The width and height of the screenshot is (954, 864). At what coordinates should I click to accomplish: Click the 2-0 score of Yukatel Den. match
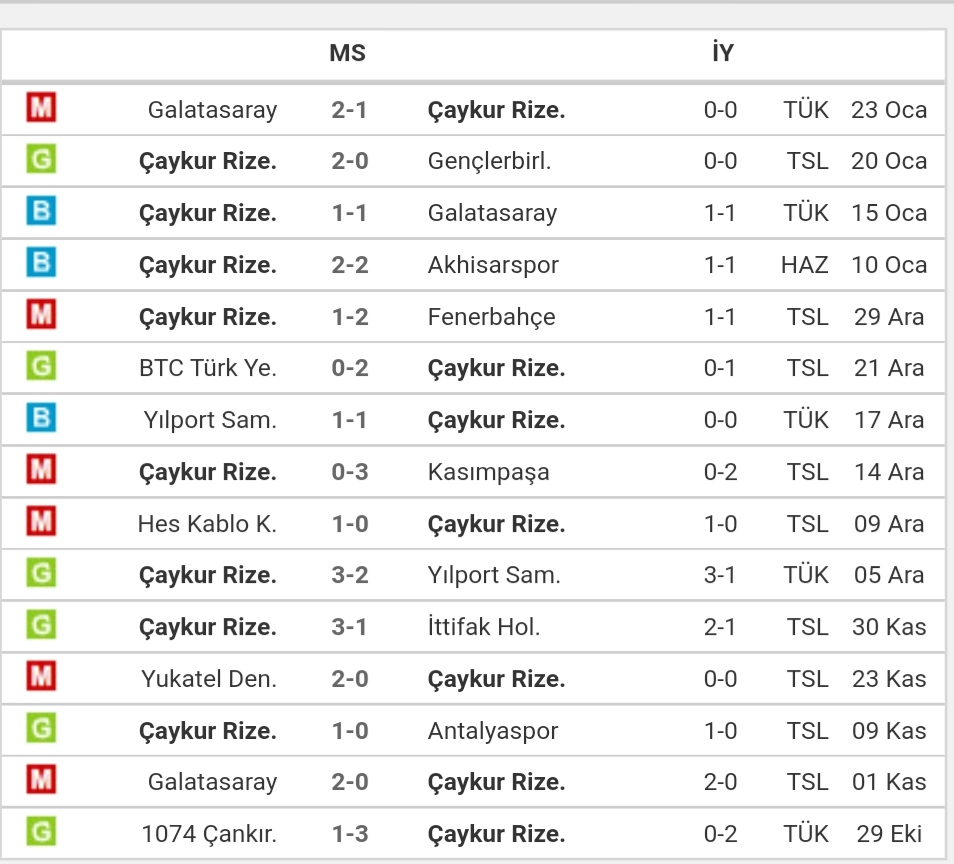click(350, 678)
